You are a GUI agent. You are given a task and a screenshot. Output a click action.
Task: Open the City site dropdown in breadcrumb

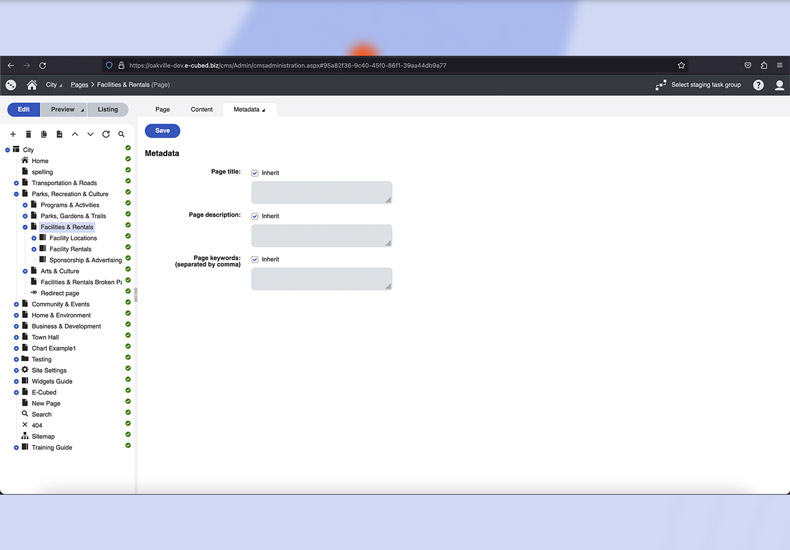[x=54, y=85]
